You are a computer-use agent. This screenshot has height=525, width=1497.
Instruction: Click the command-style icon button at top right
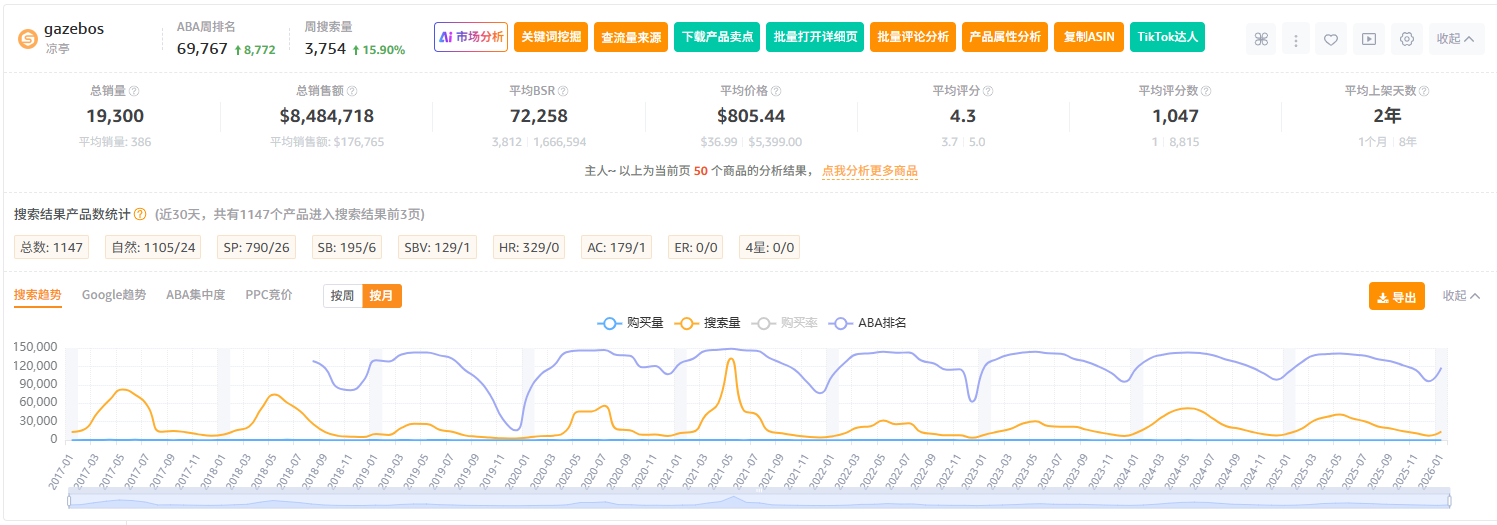pos(1261,39)
